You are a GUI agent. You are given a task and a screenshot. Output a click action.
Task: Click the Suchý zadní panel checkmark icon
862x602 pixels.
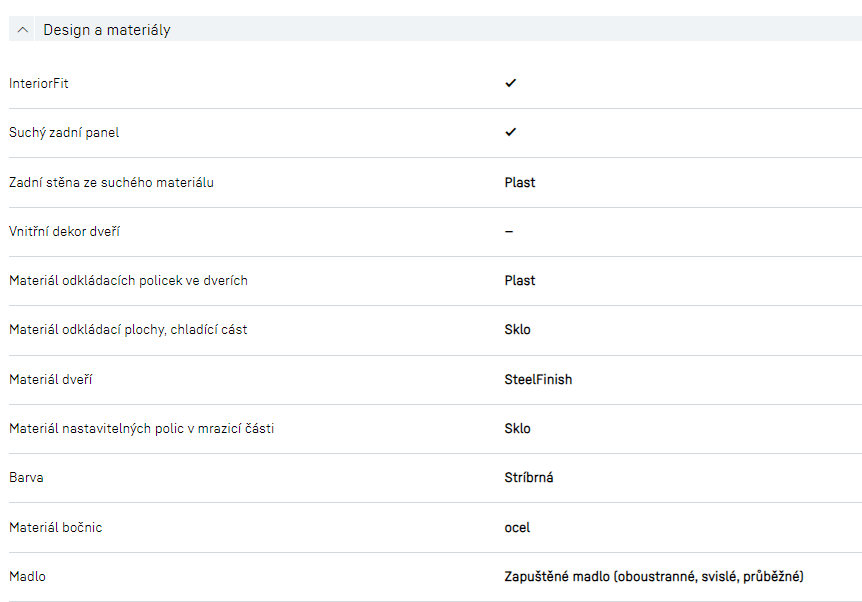pos(510,132)
